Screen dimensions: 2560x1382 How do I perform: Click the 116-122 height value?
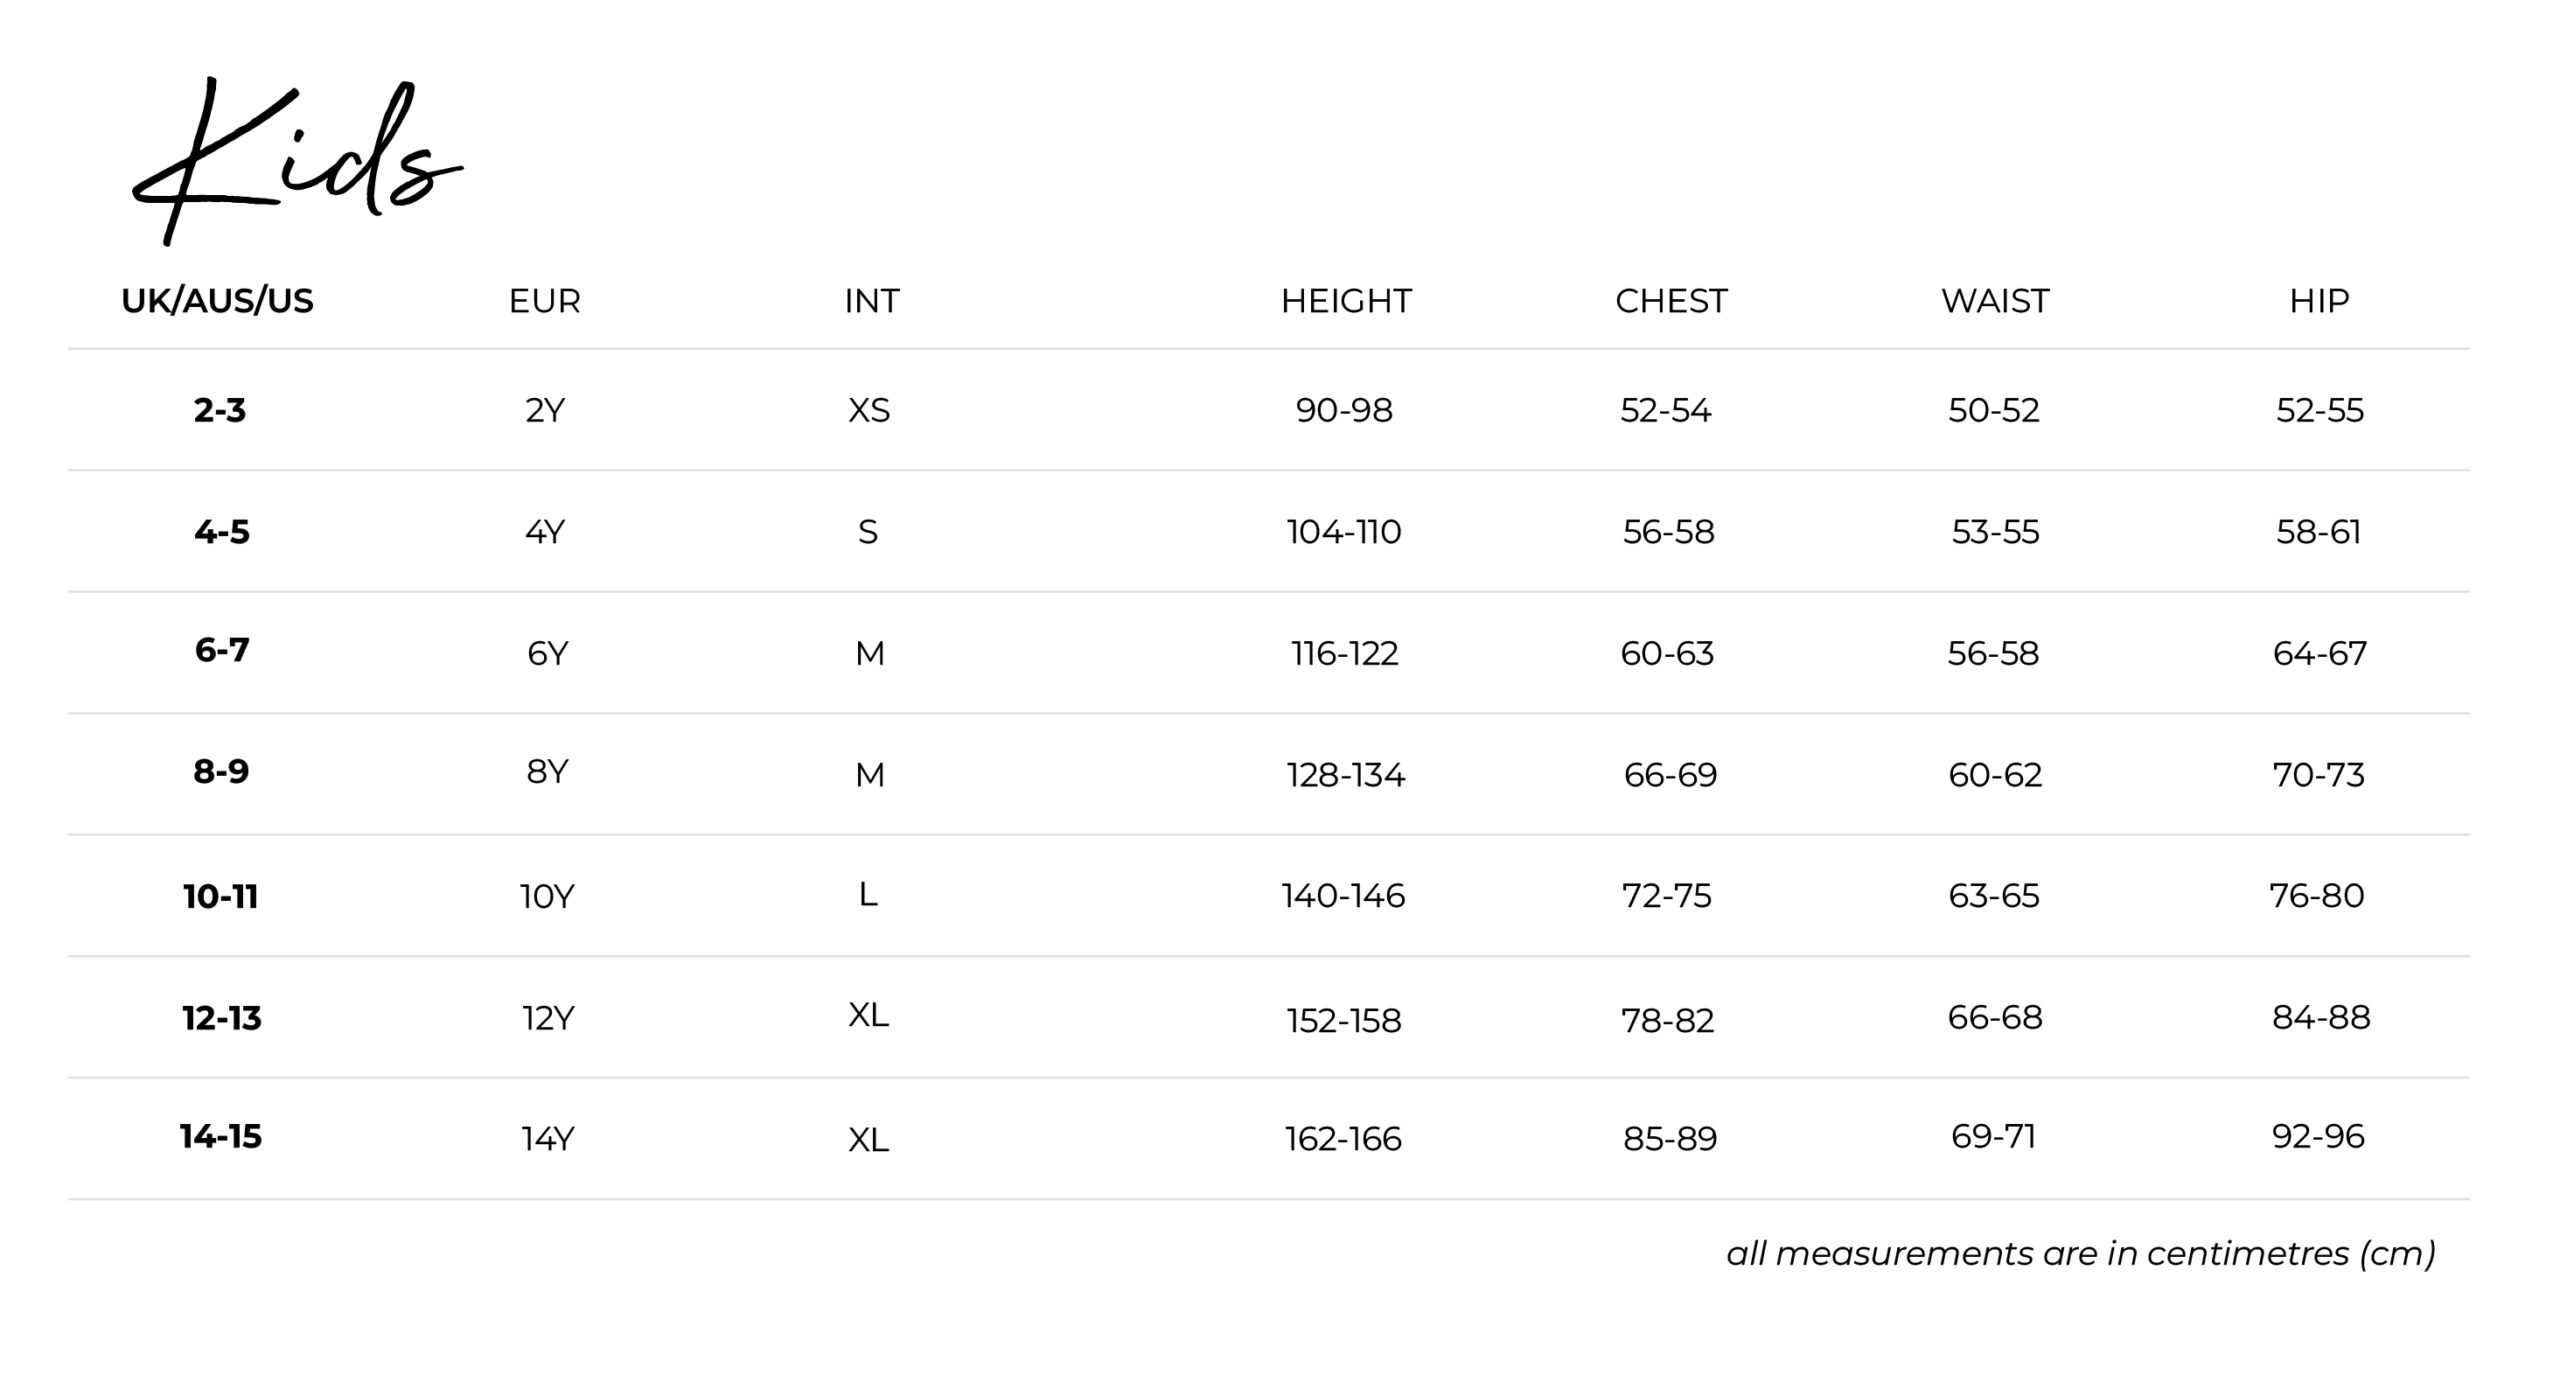(1345, 654)
